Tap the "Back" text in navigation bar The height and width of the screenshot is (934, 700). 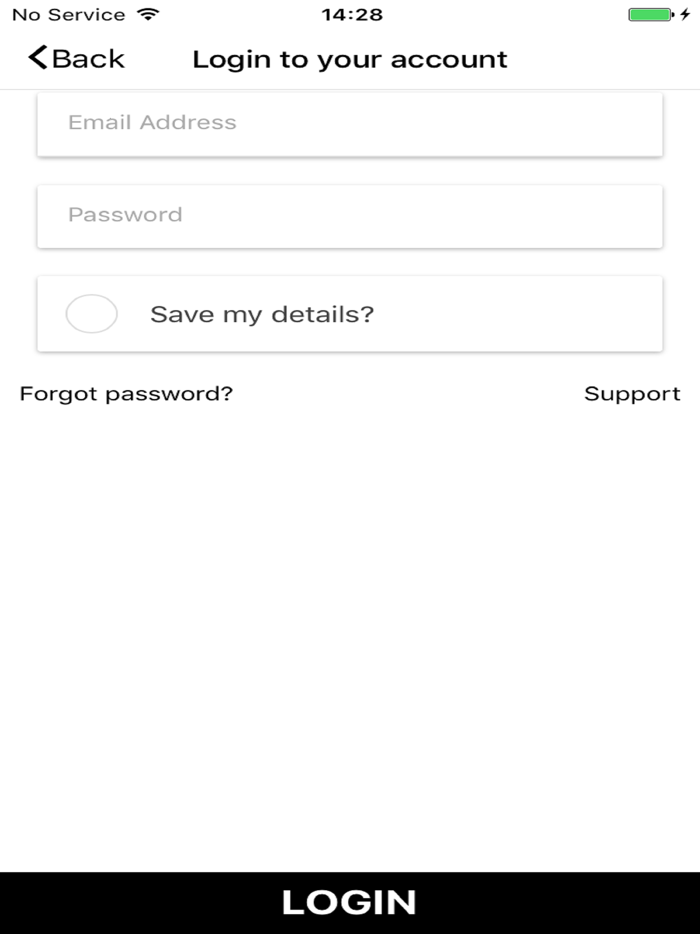coord(88,59)
